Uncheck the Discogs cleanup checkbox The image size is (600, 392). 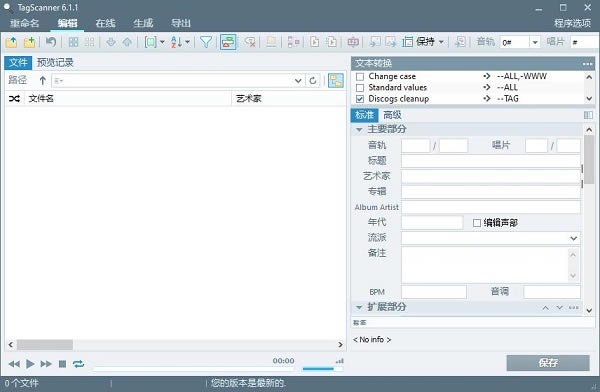click(360, 99)
